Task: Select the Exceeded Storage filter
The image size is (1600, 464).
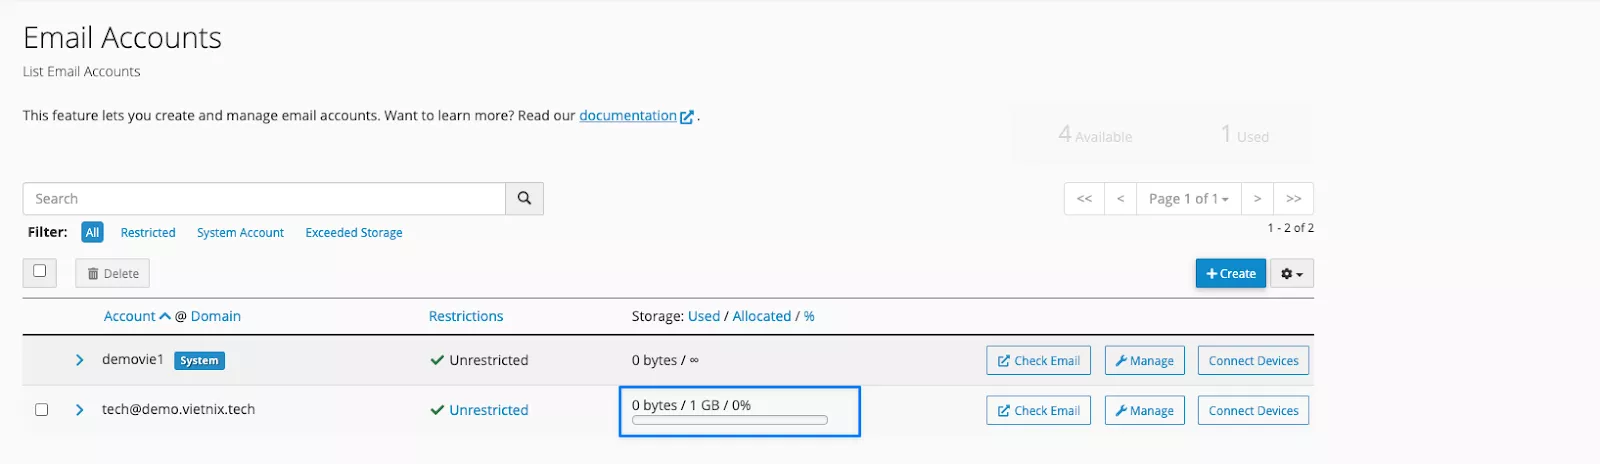Action: pyautogui.click(x=354, y=233)
